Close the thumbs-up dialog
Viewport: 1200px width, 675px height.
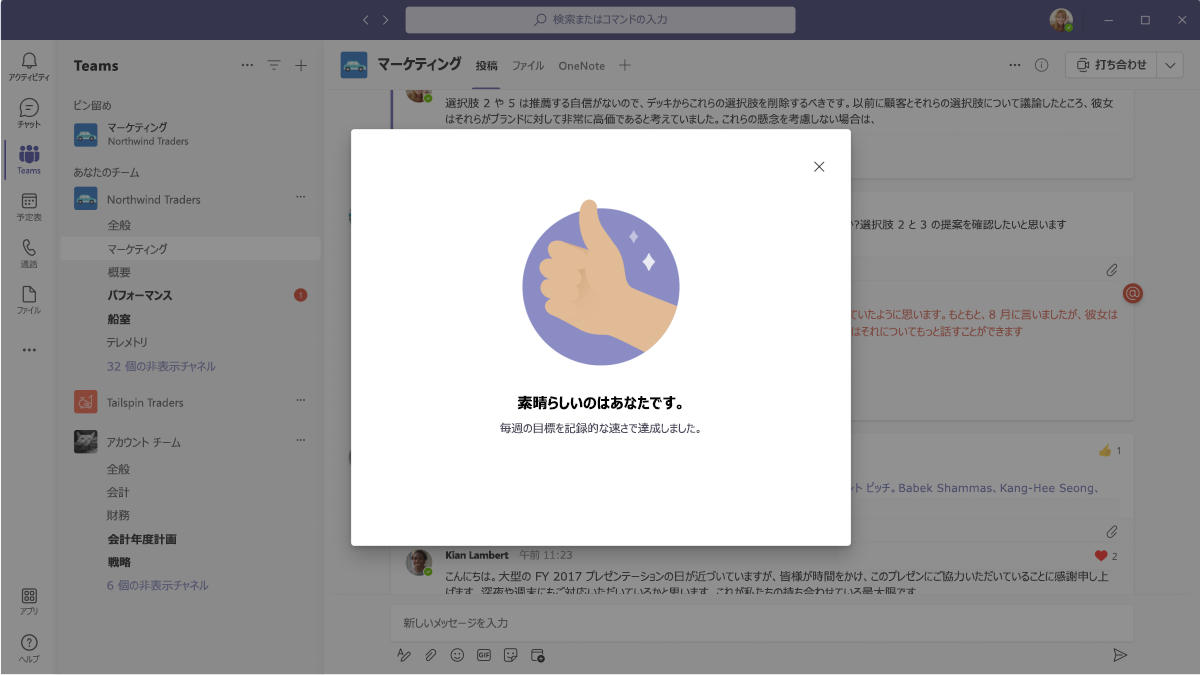819,167
